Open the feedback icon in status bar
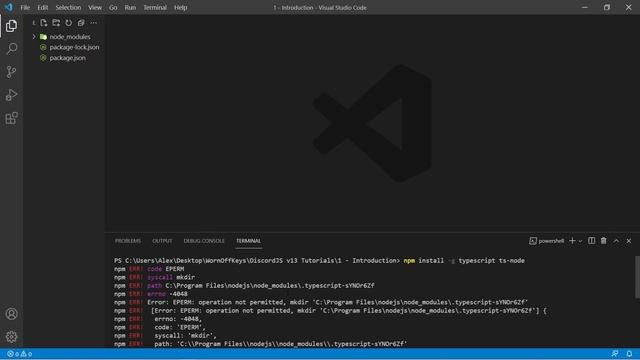640x360 pixels. pos(615,354)
